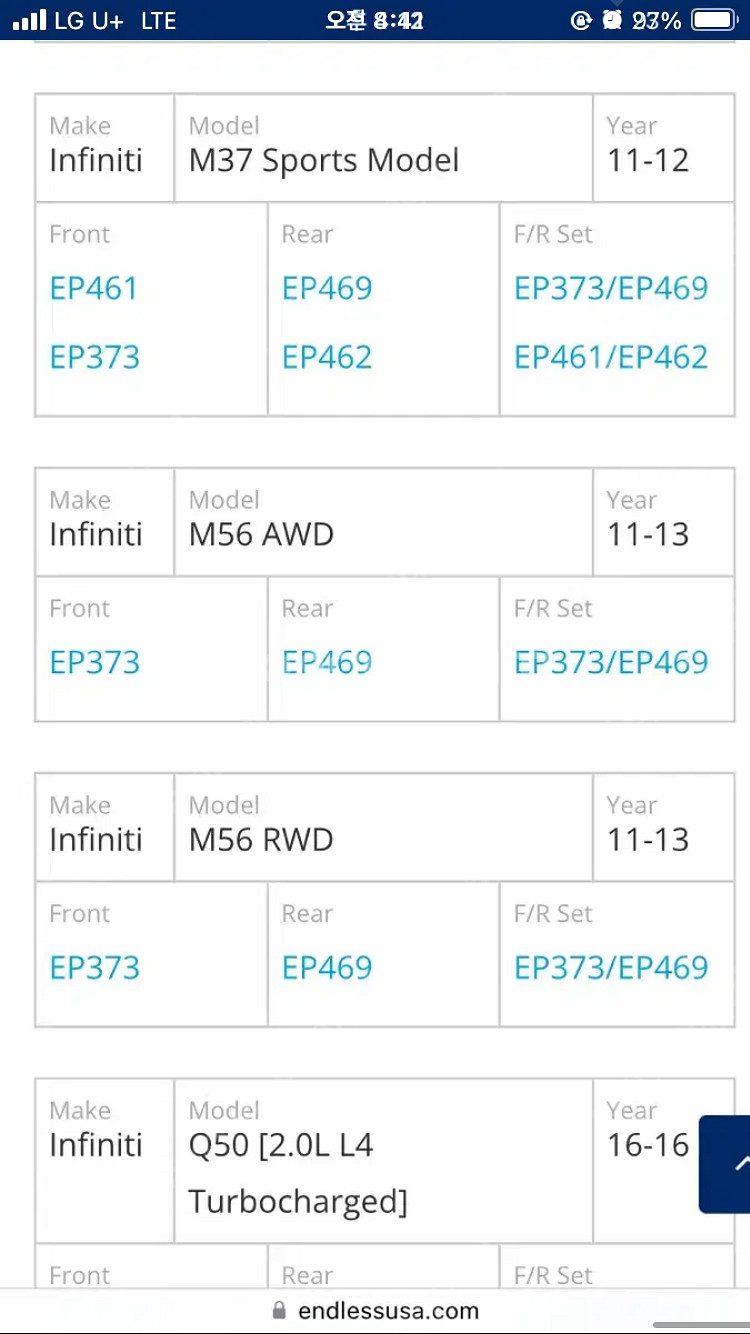Open EP461 front pad for M37 Sports
The height and width of the screenshot is (1334, 750).
tap(94, 288)
